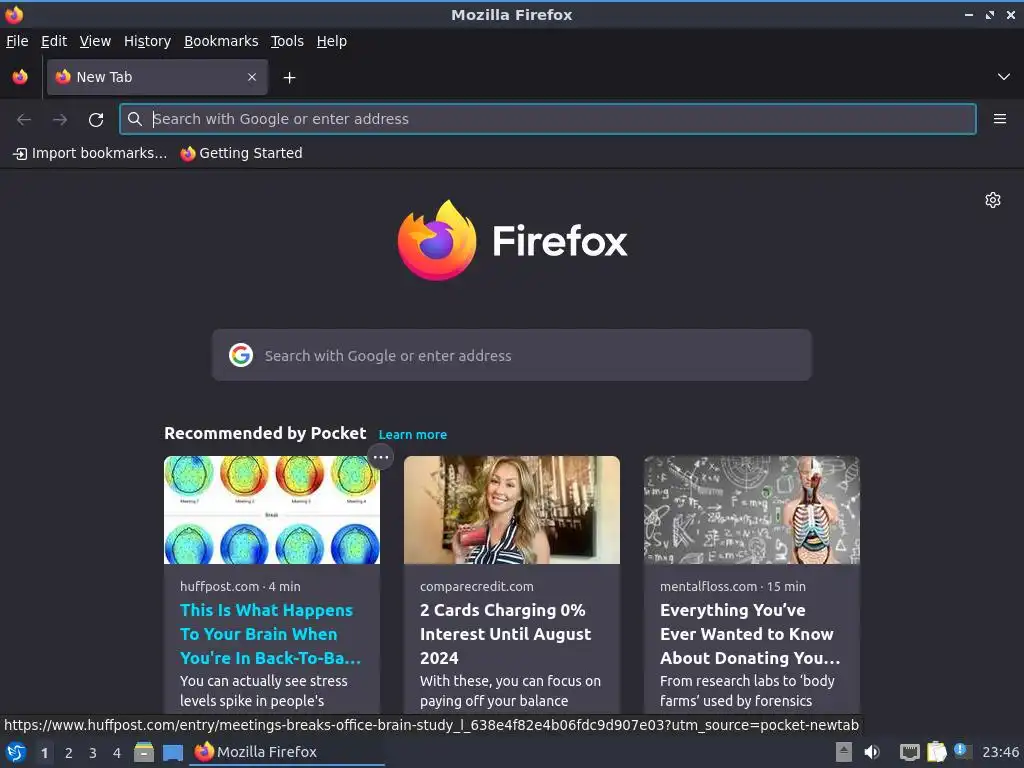Click the Firefox logo on new tab
The image size is (1024, 768).
pos(512,240)
